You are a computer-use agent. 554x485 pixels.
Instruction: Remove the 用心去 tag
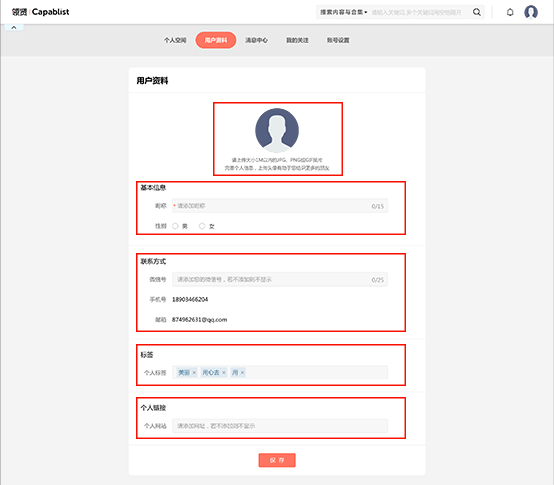224,373
